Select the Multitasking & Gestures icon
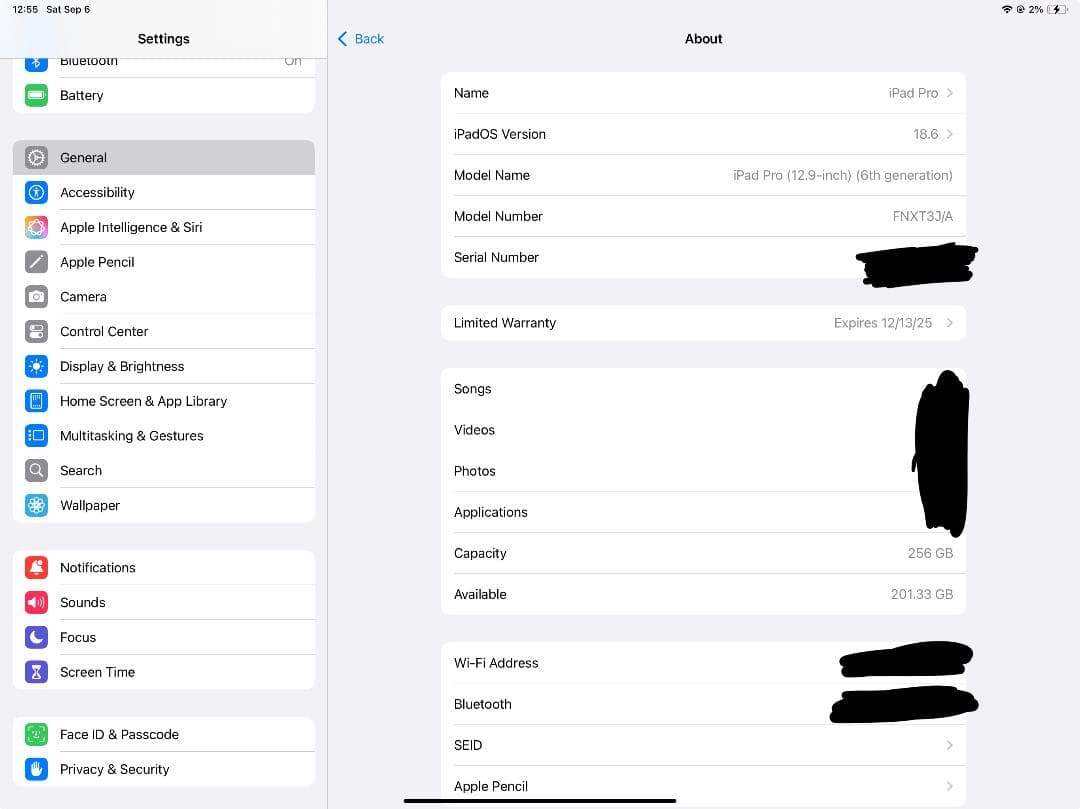 36,435
